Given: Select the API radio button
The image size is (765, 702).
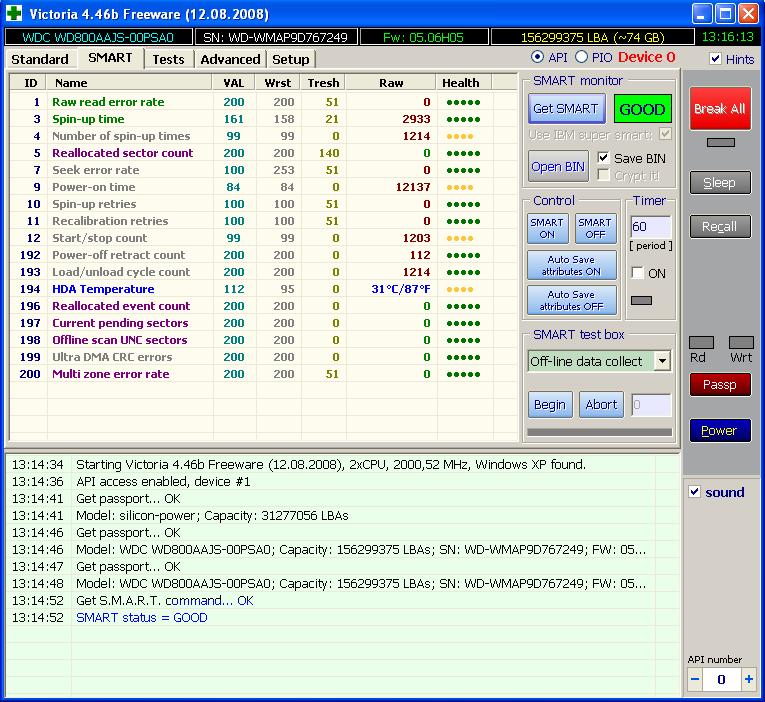Looking at the screenshot, I should coord(537,57).
